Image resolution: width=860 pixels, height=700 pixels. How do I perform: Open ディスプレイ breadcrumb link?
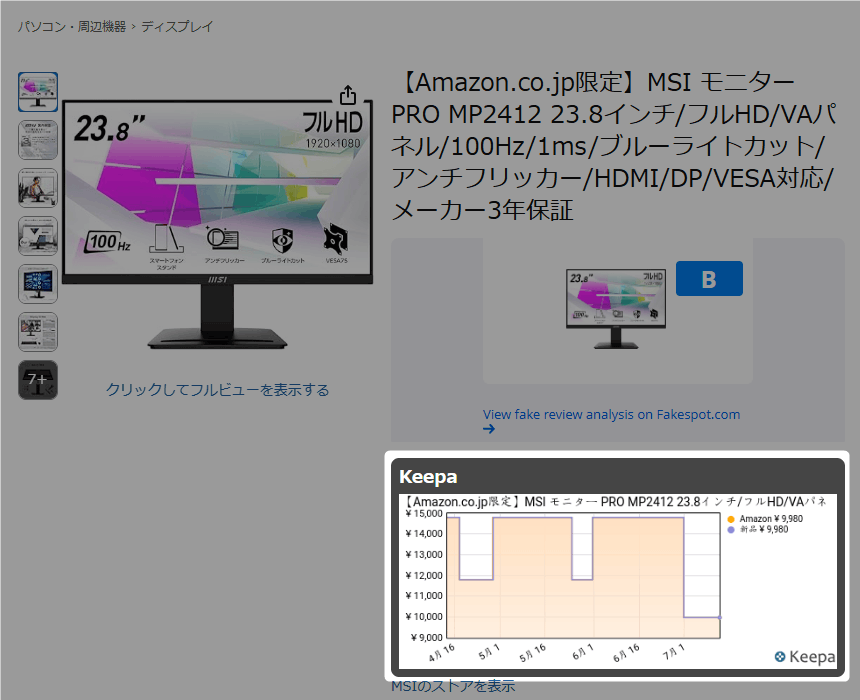coord(177,26)
